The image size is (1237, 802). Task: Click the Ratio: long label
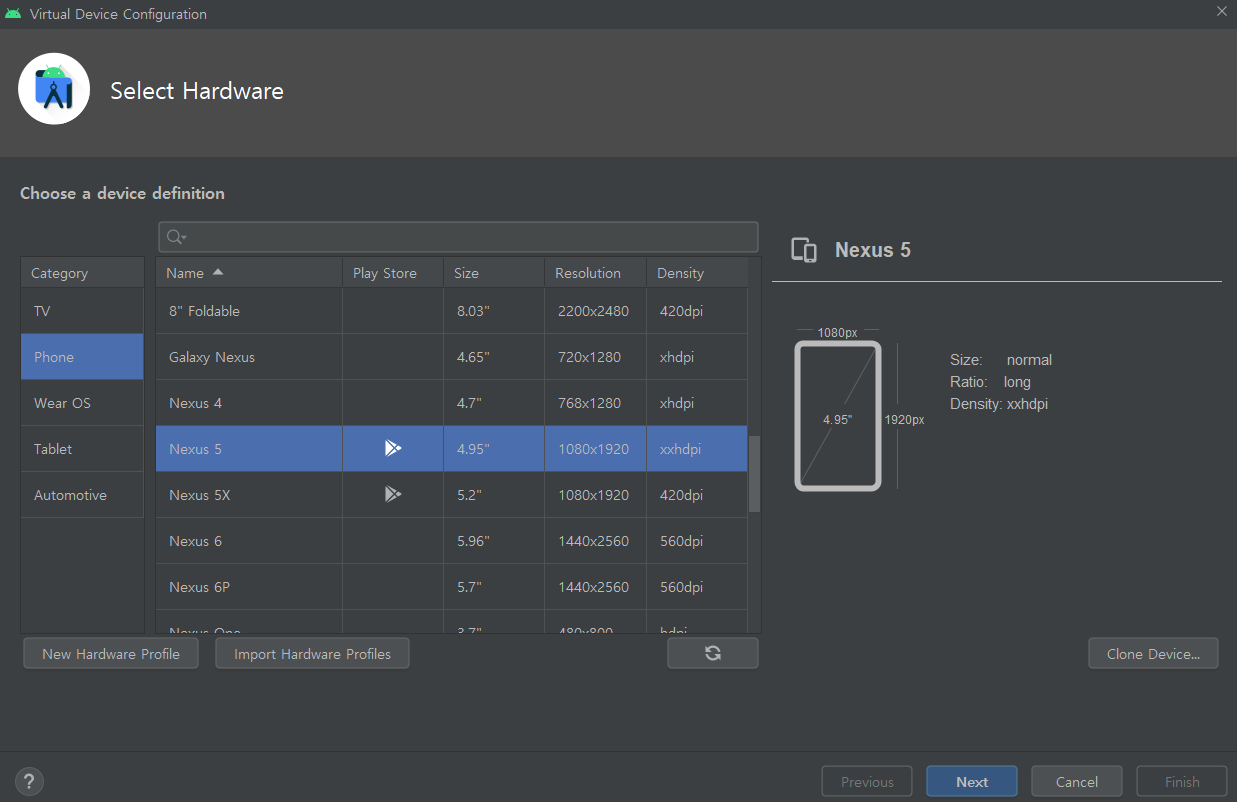(x=990, y=382)
